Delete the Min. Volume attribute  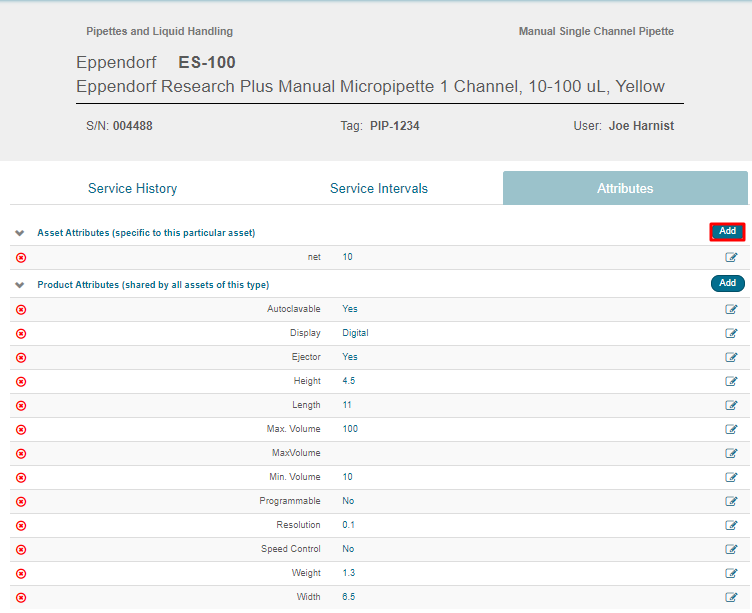pos(21,477)
